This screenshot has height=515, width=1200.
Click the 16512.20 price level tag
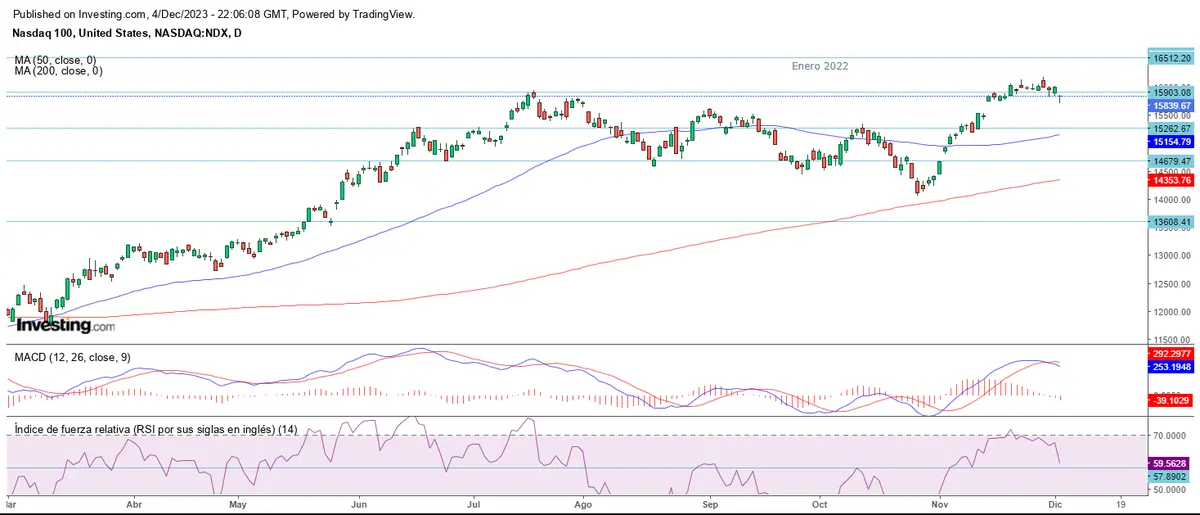(1171, 59)
